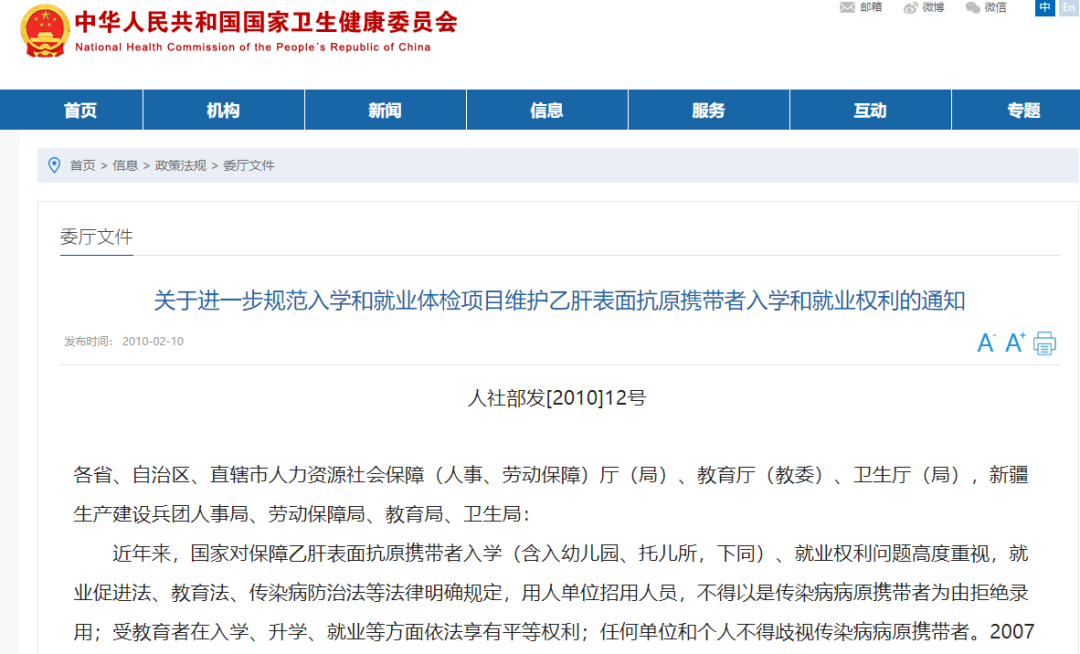Click the breadcrumb location pin icon
The image size is (1080, 654).
(54, 165)
